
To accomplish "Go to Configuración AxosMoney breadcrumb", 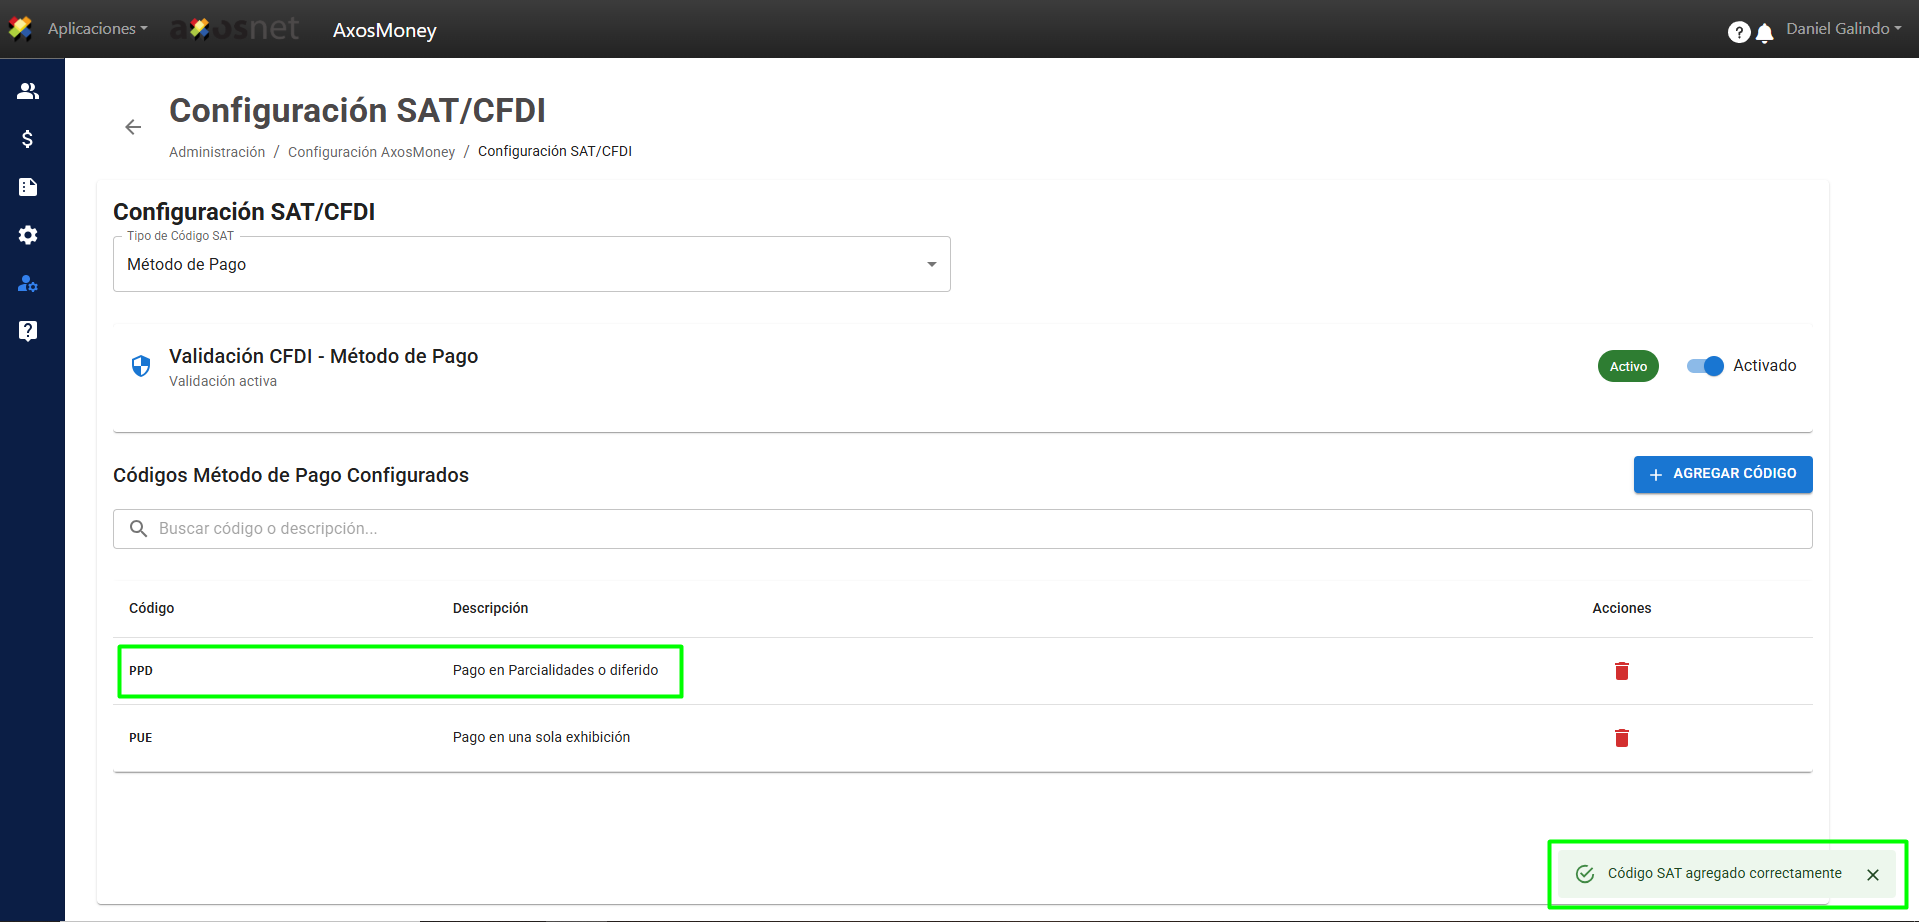I will click(x=371, y=152).
